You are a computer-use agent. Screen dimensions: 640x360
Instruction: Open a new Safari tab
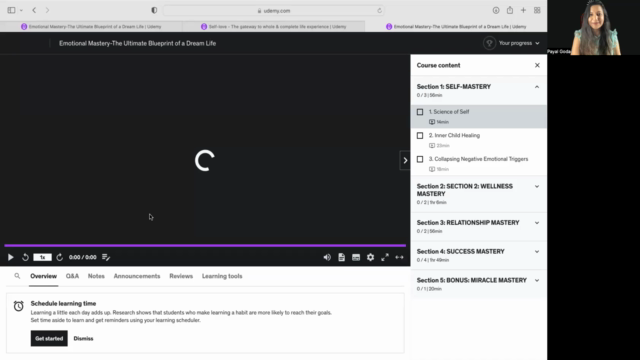(523, 10)
